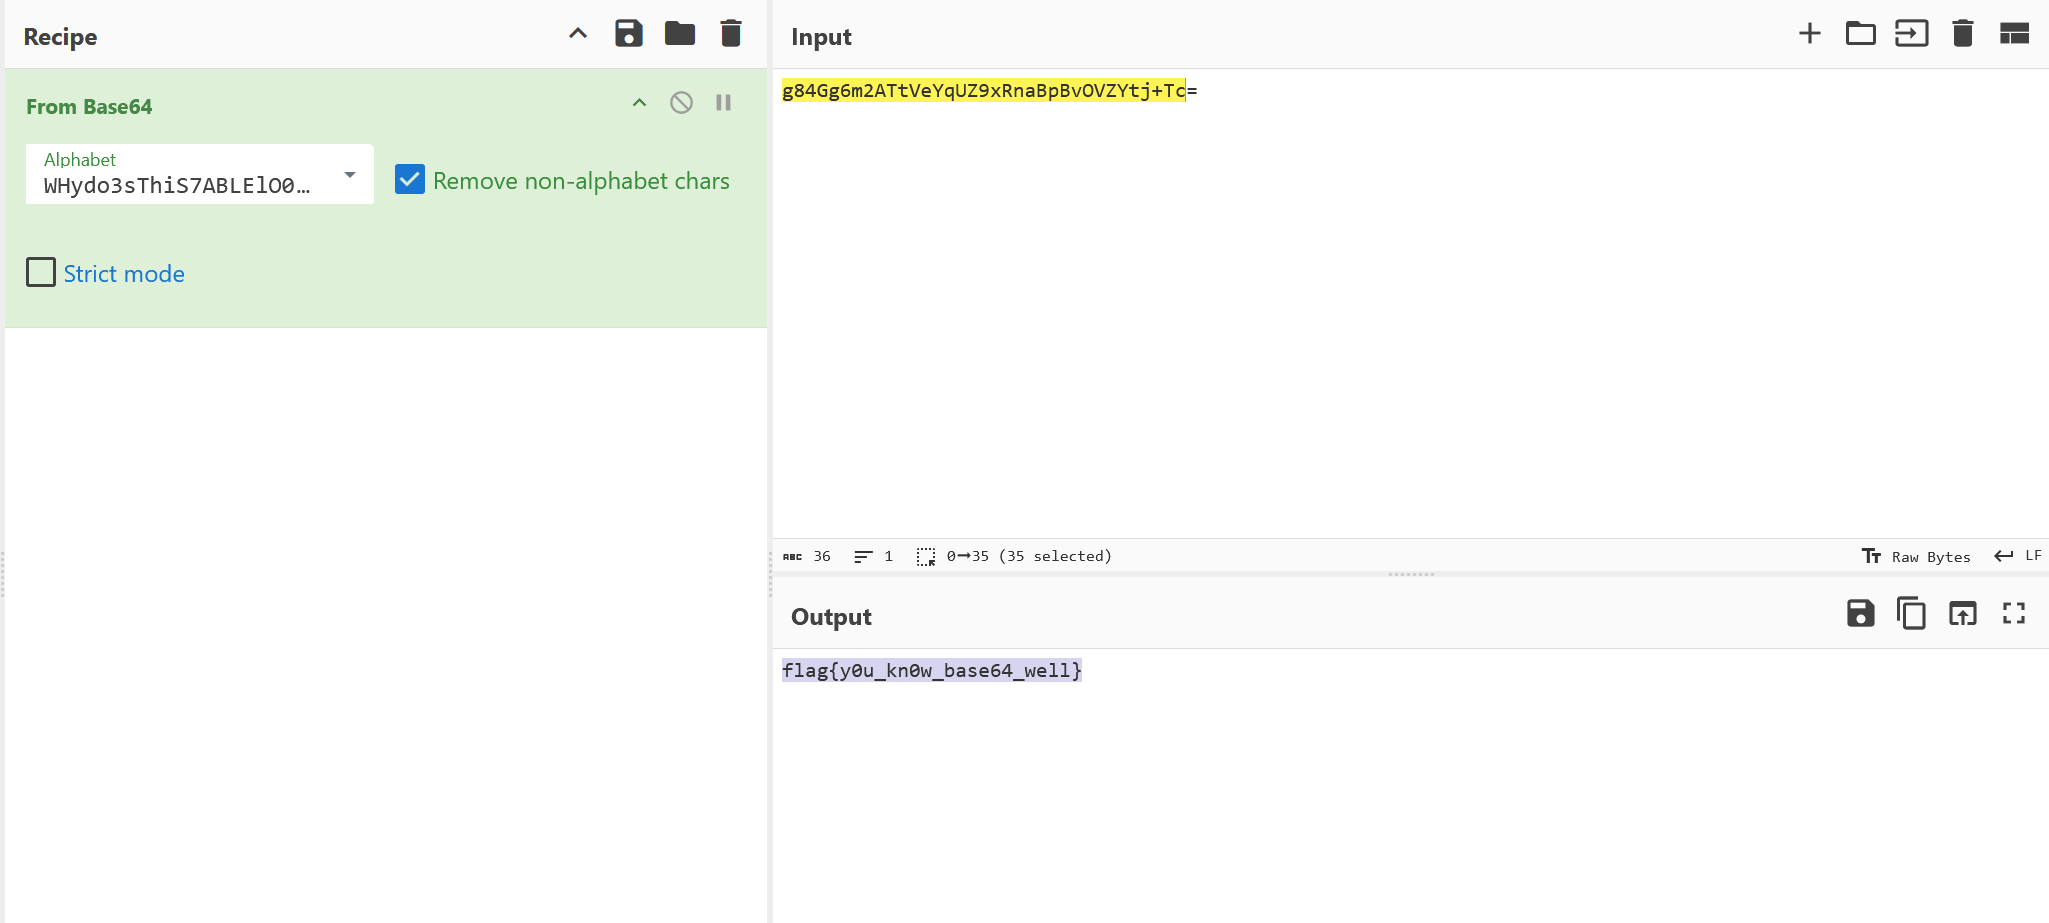Collapse the From Base64 operation
This screenshot has height=923, width=2049.
click(x=639, y=102)
